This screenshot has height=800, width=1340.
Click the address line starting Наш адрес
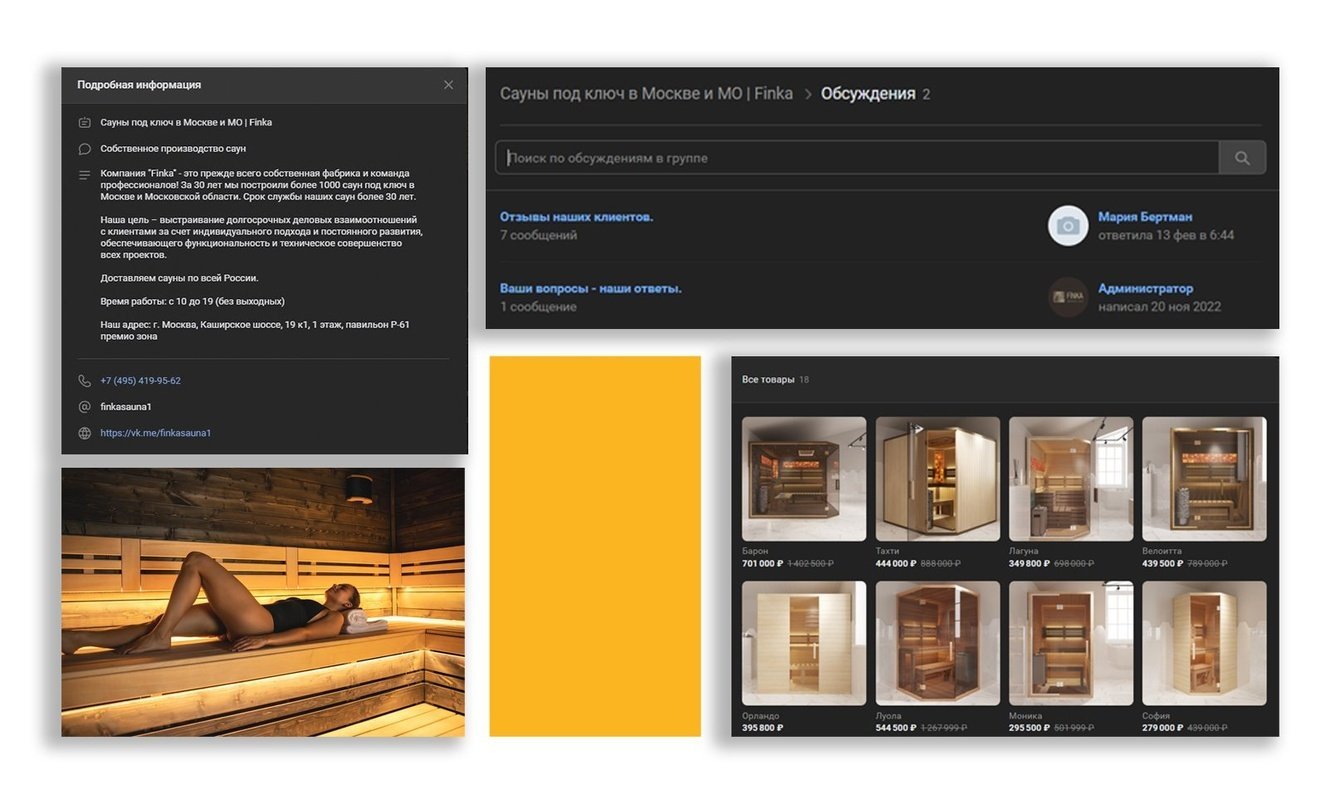pyautogui.click(x=255, y=330)
